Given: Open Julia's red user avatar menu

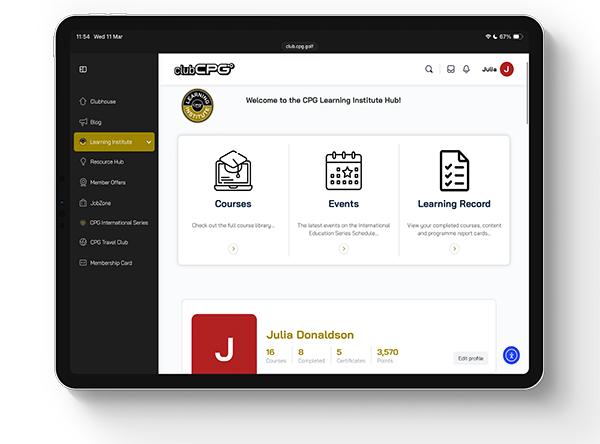Looking at the screenshot, I should 506,69.
